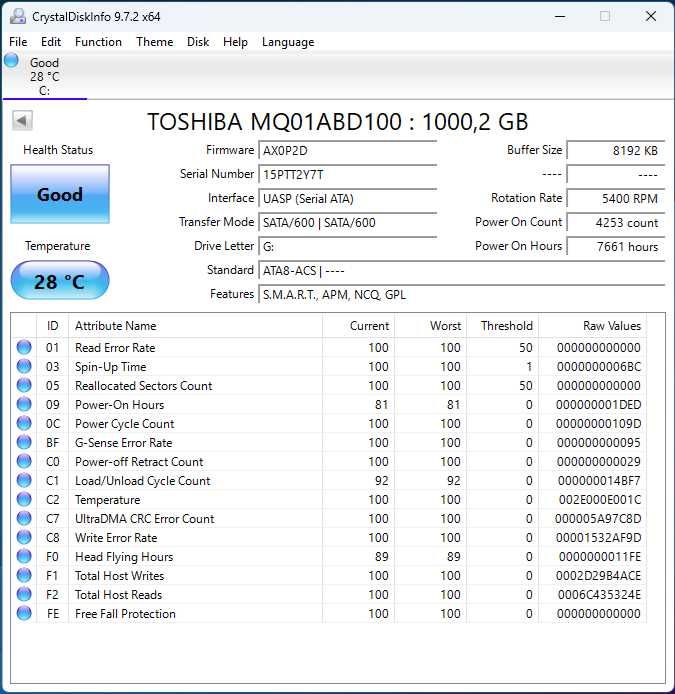Click the Power On Hours value 7661 hours
This screenshot has width=675, height=694.
point(616,247)
